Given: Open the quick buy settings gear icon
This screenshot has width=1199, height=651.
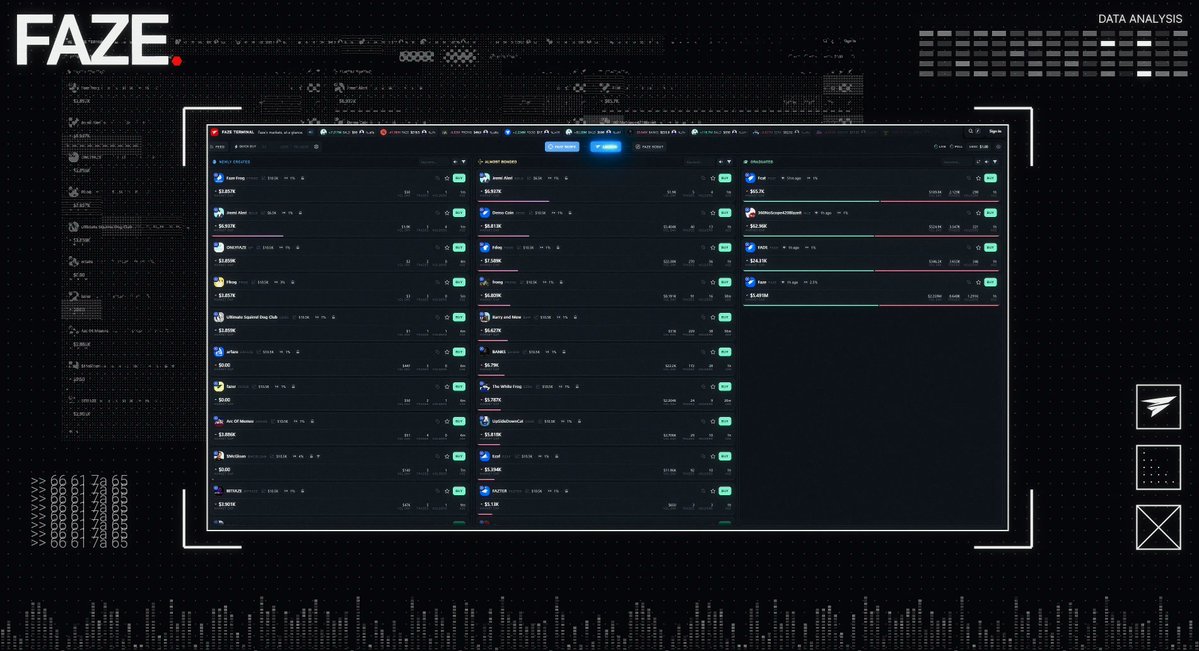Looking at the screenshot, I should (316, 146).
